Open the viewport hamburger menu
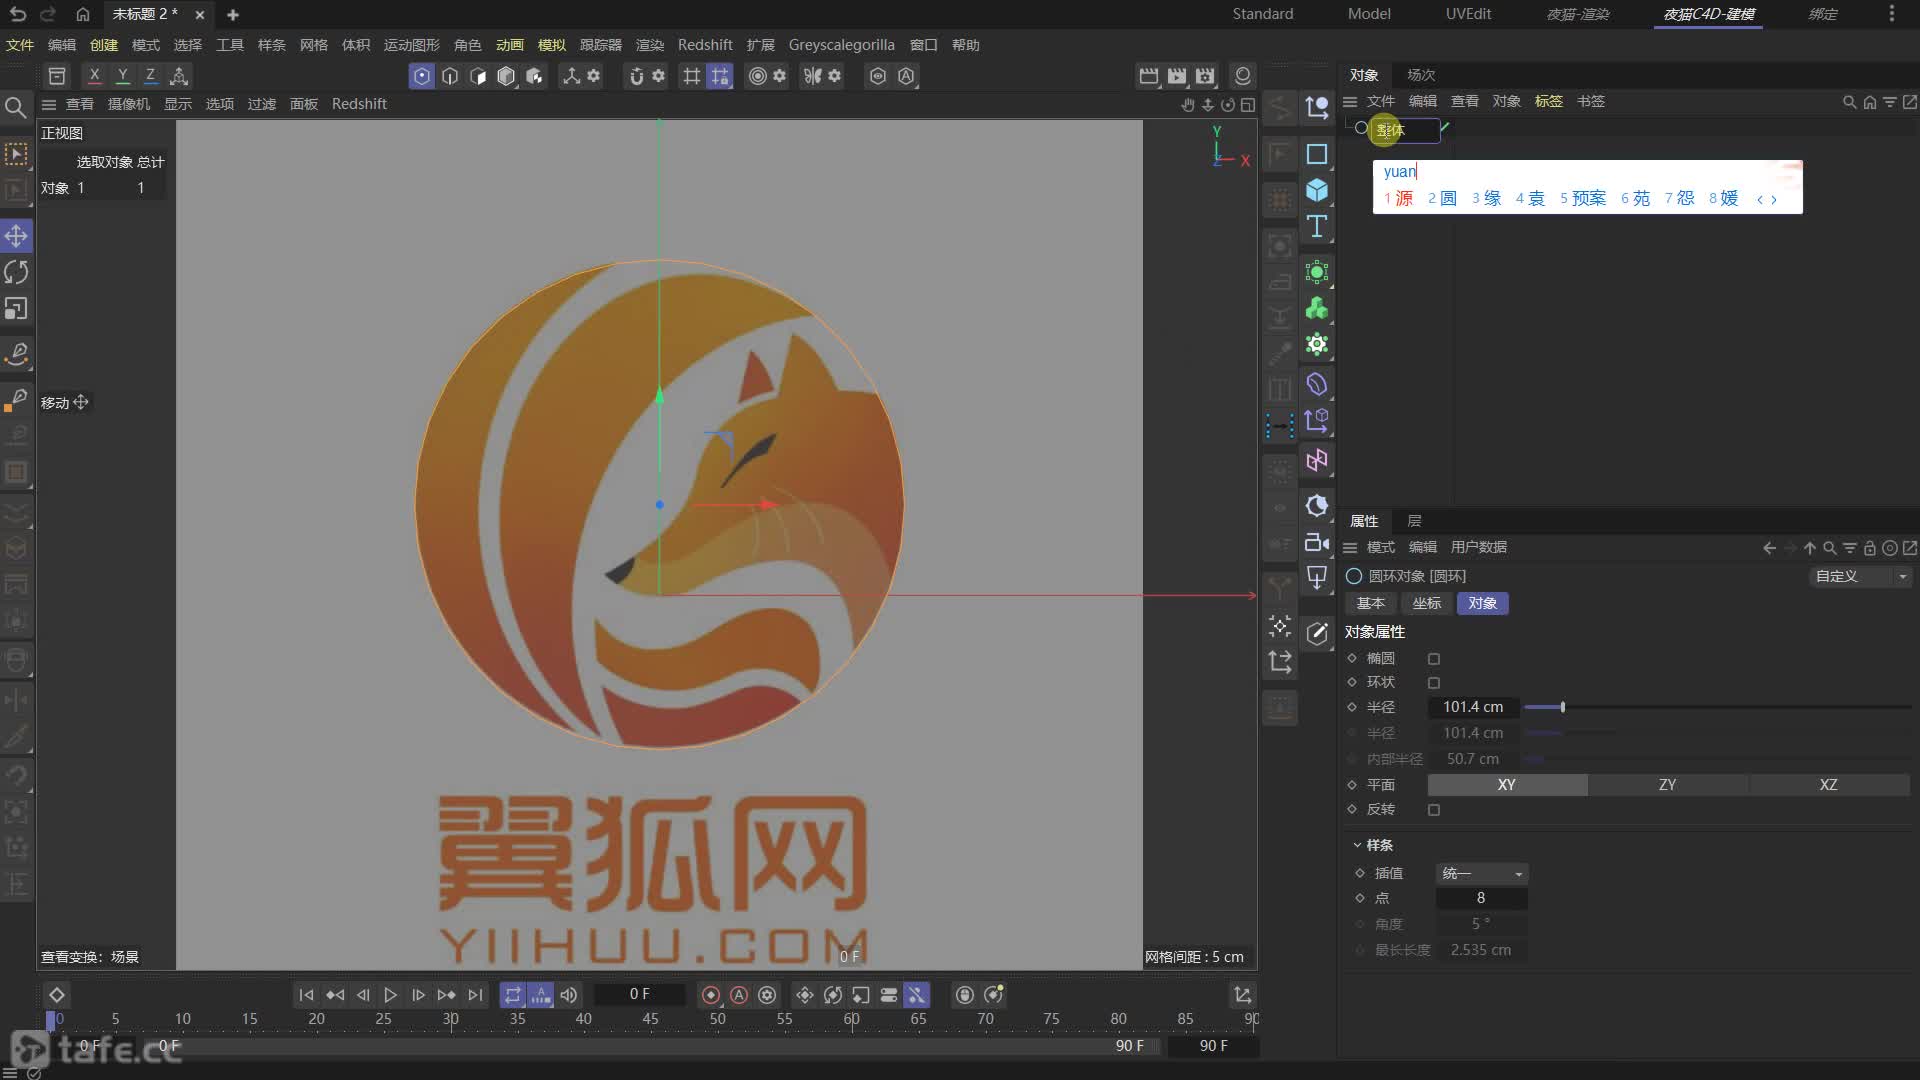This screenshot has width=1920, height=1080. coord(48,104)
